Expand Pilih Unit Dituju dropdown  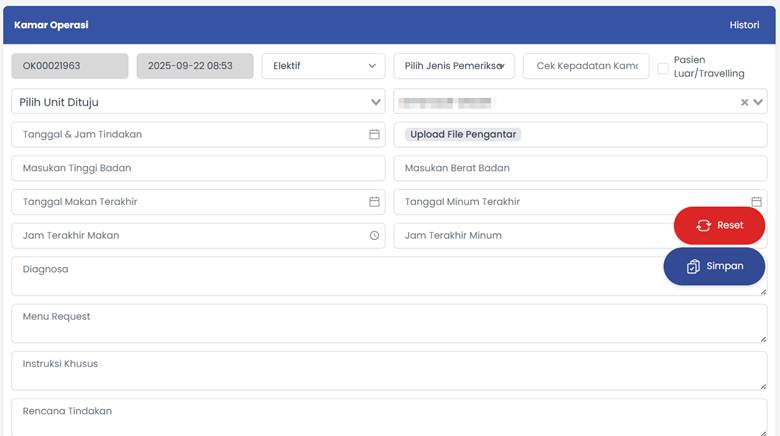(376, 102)
